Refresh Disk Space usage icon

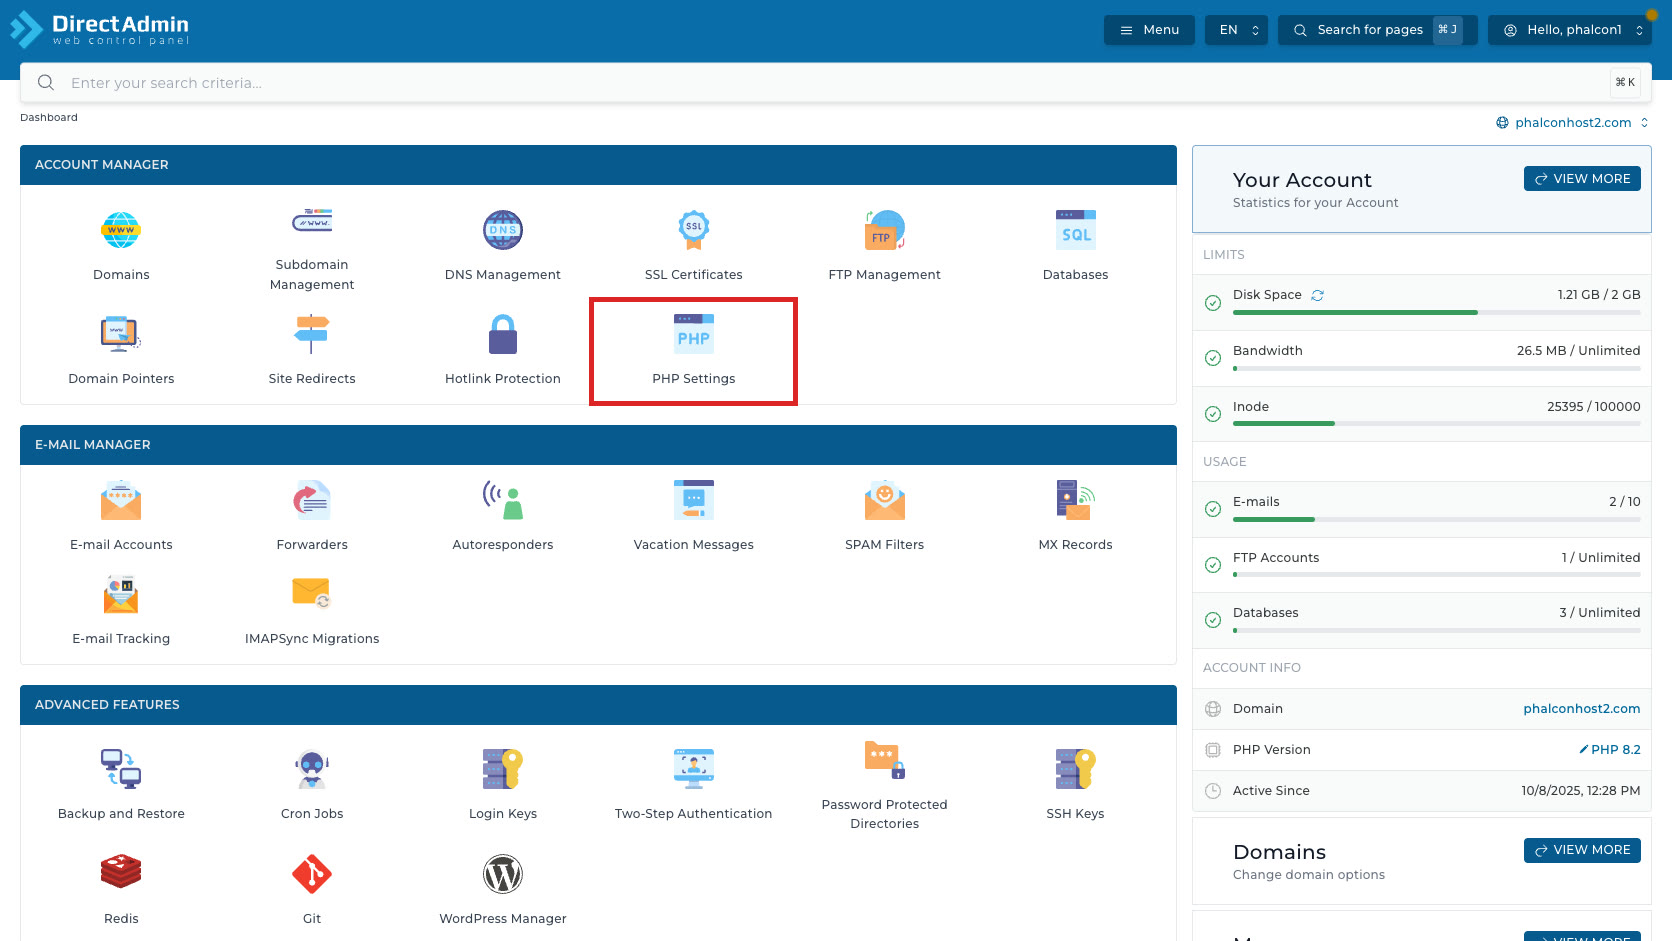click(x=1318, y=295)
